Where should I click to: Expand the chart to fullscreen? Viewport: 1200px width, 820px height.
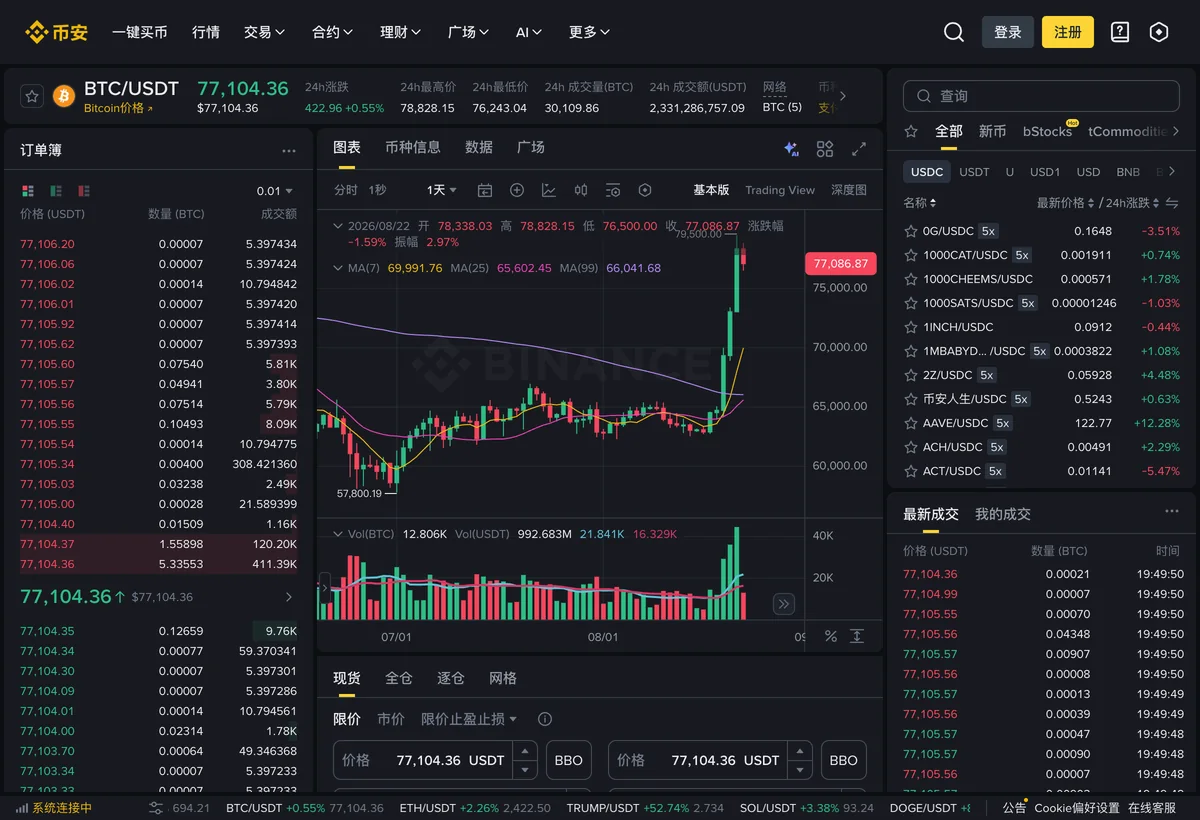click(859, 149)
